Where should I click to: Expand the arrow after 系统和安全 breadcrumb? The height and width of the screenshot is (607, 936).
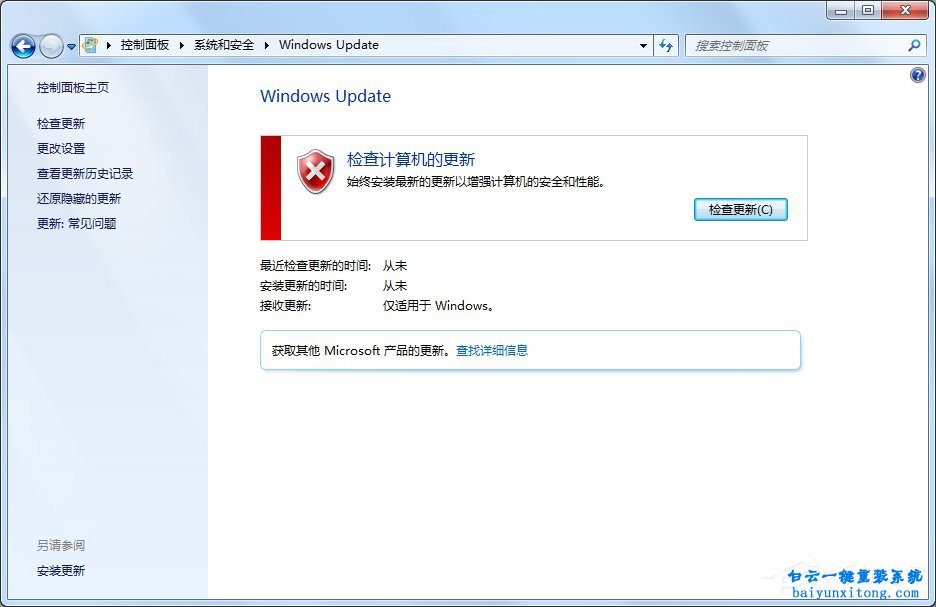(x=267, y=45)
